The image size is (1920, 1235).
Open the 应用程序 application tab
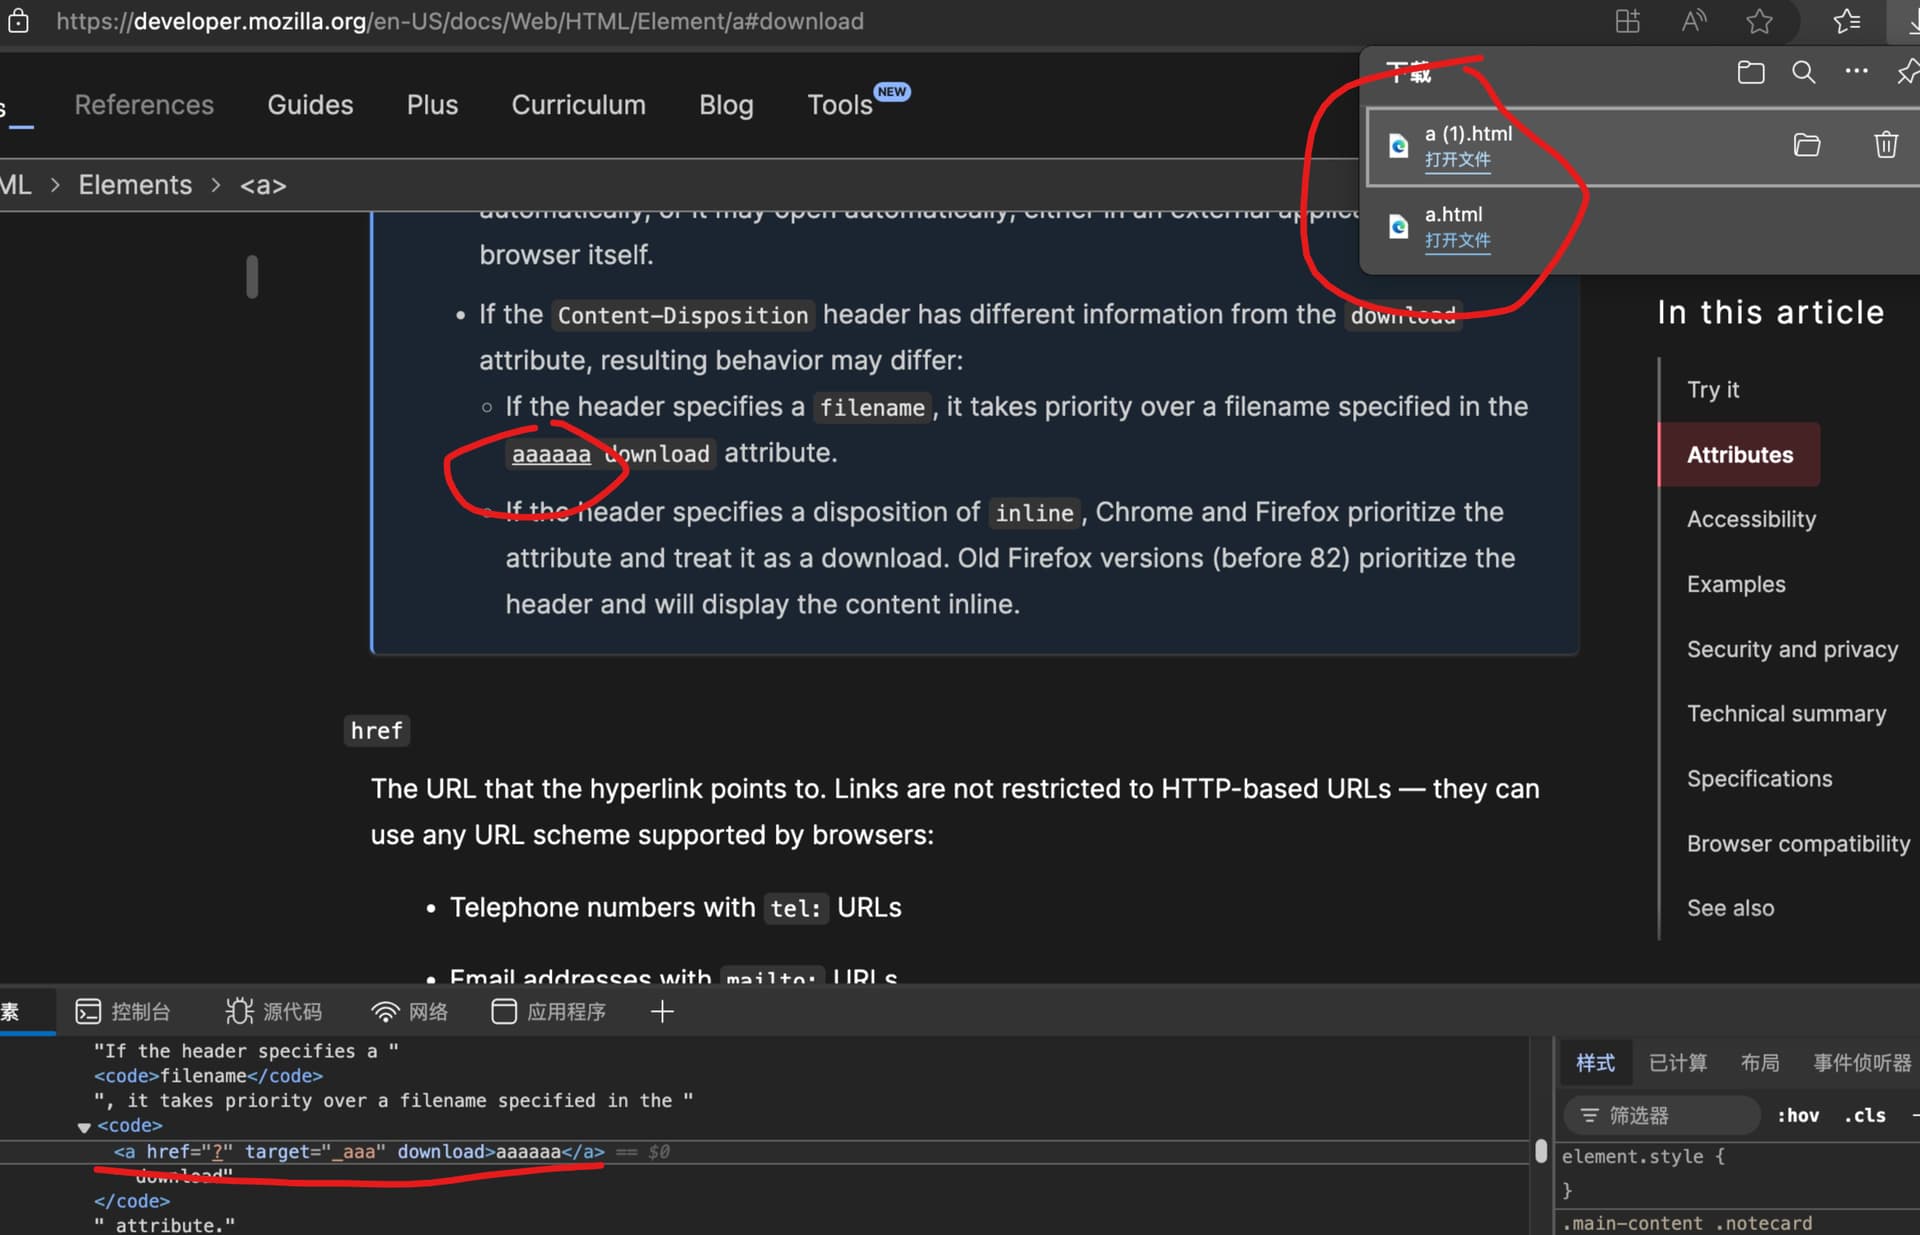click(549, 1012)
